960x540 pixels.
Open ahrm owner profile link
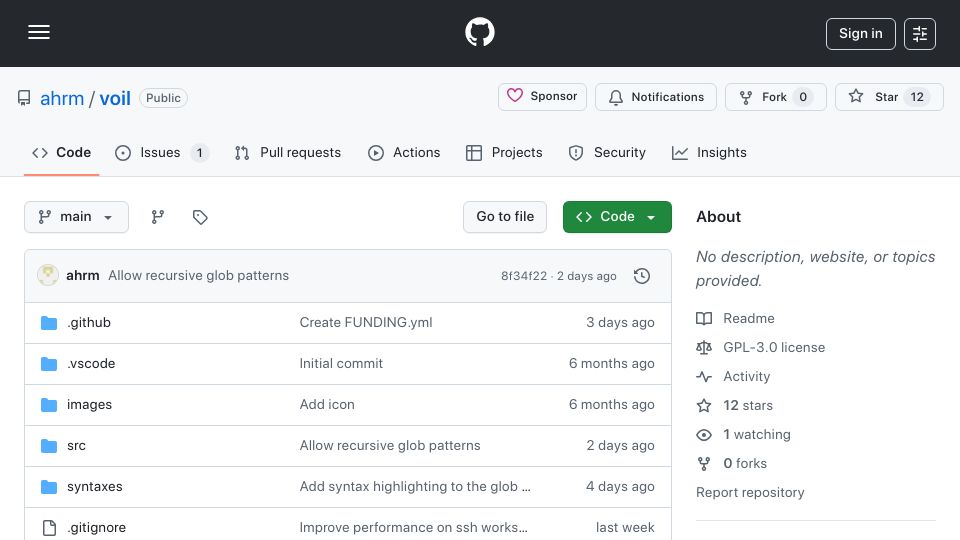(62, 98)
